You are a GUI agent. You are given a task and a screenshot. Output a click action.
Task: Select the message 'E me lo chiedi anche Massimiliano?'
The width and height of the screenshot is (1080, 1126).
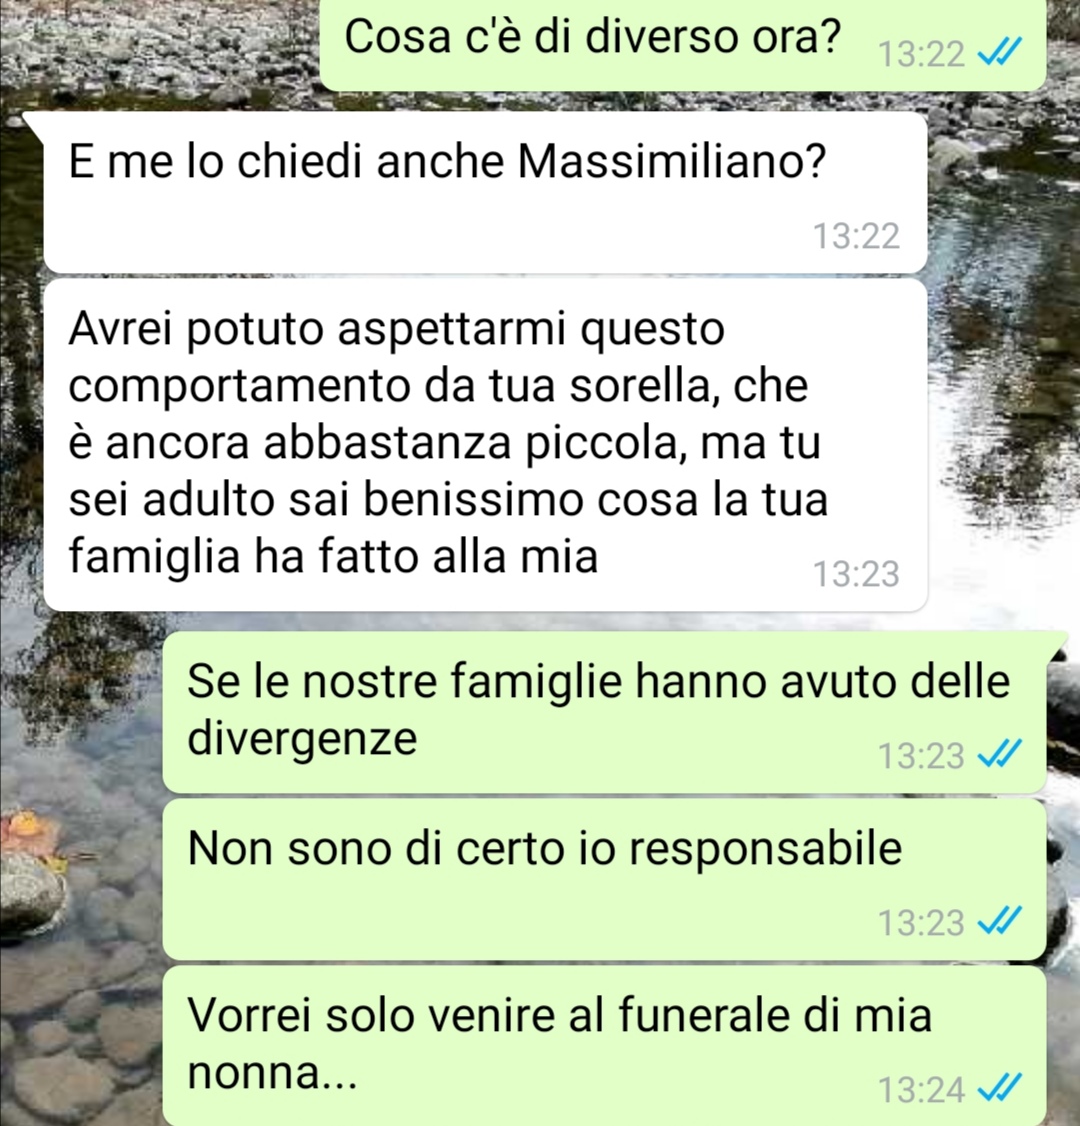(x=485, y=192)
